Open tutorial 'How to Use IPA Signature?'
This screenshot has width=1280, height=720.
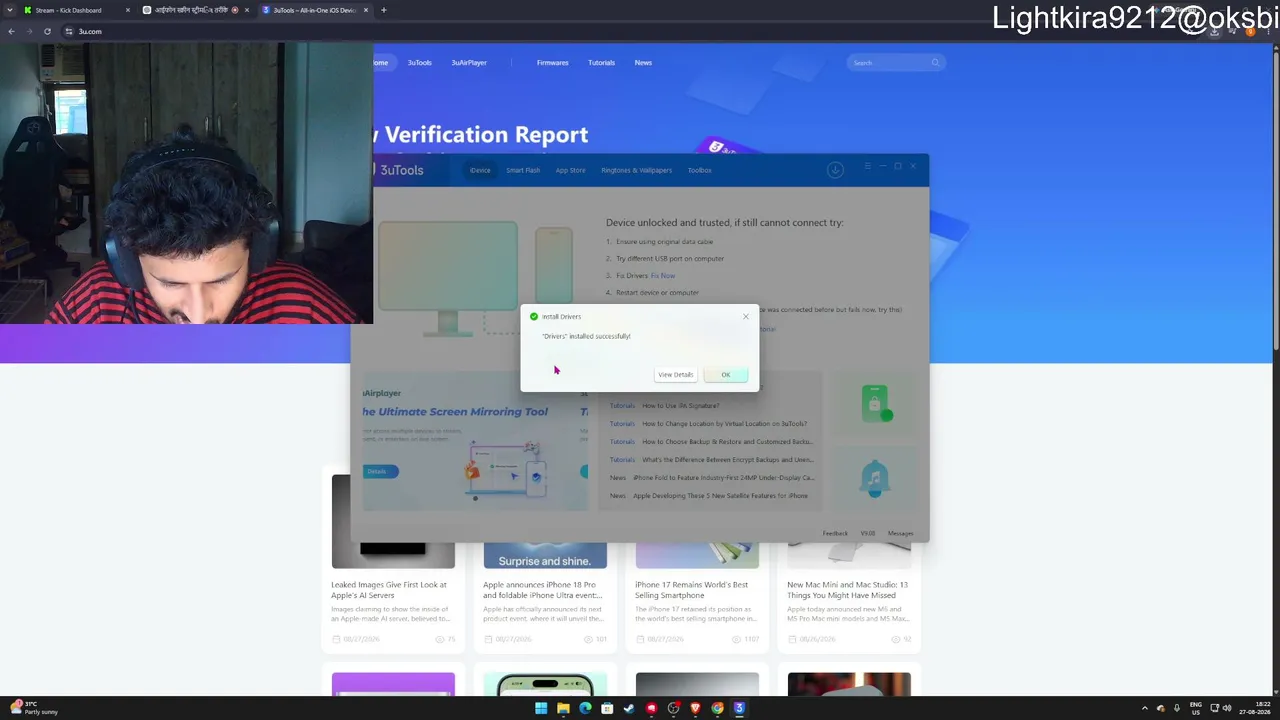(680, 406)
